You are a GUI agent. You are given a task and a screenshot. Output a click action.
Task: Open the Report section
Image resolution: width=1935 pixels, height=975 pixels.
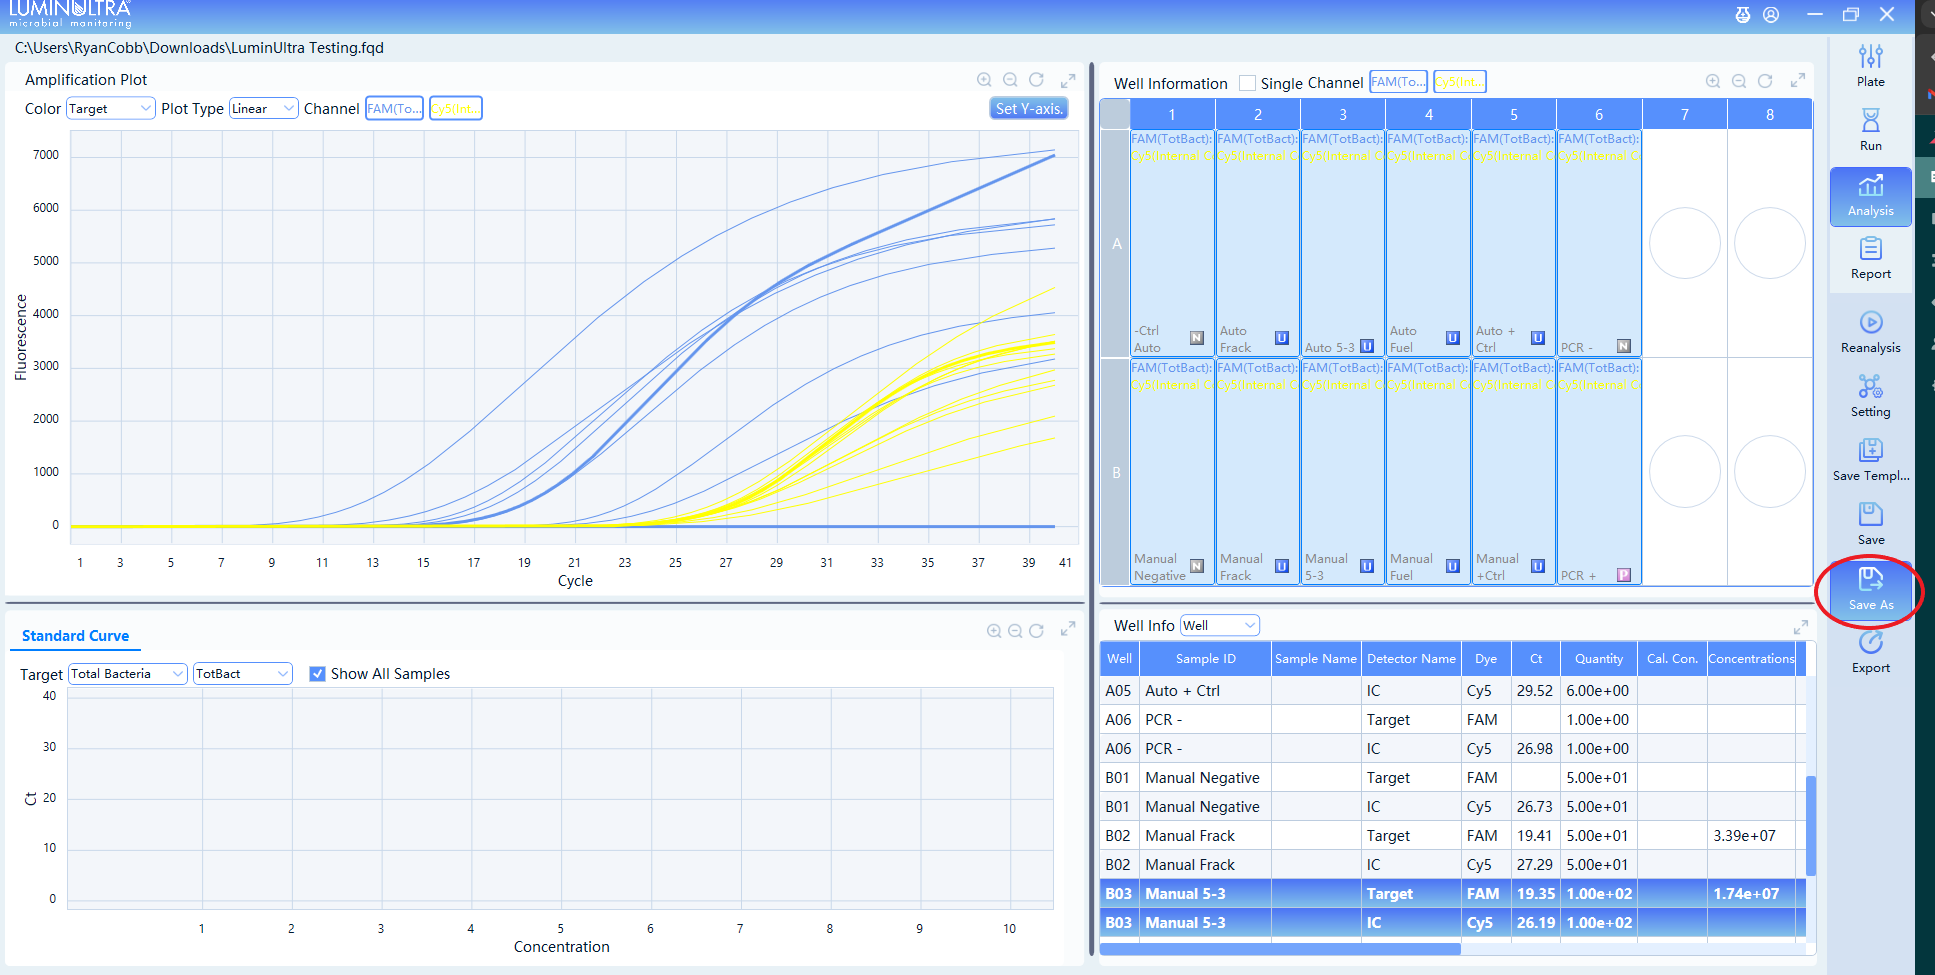1870,258
